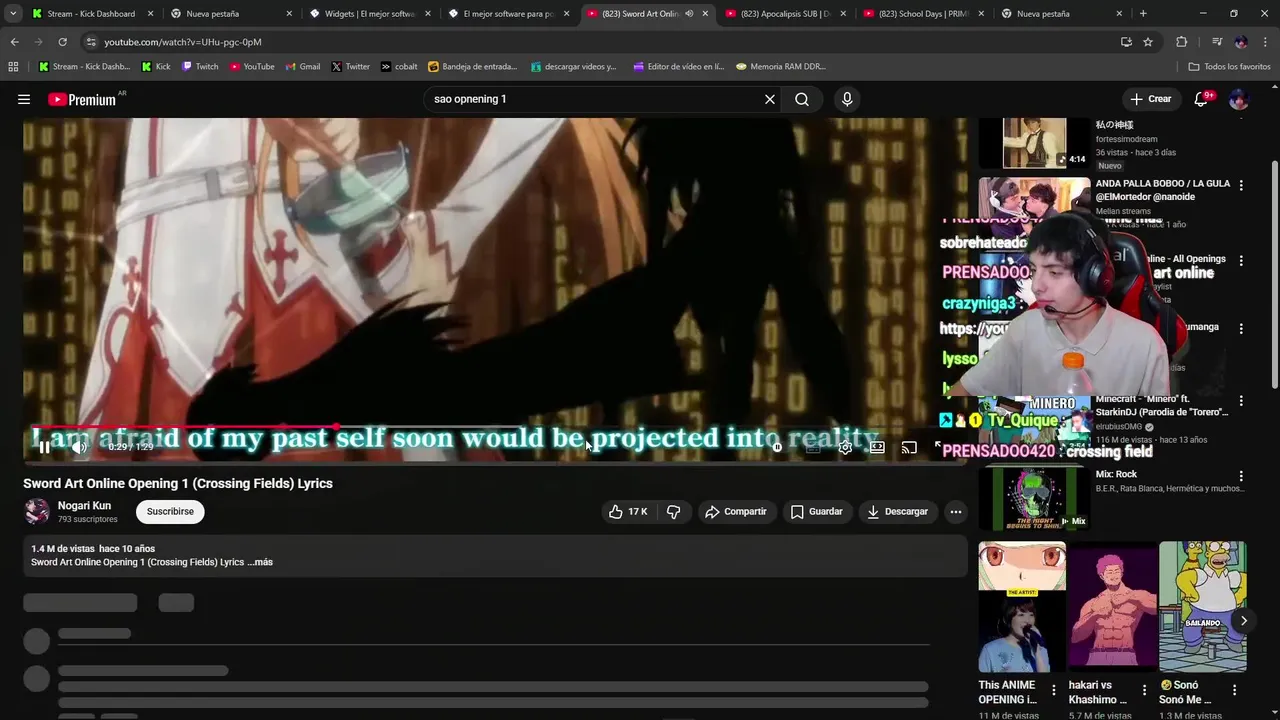
Task: Open the tab search dropdown arrow
Action: (12, 14)
